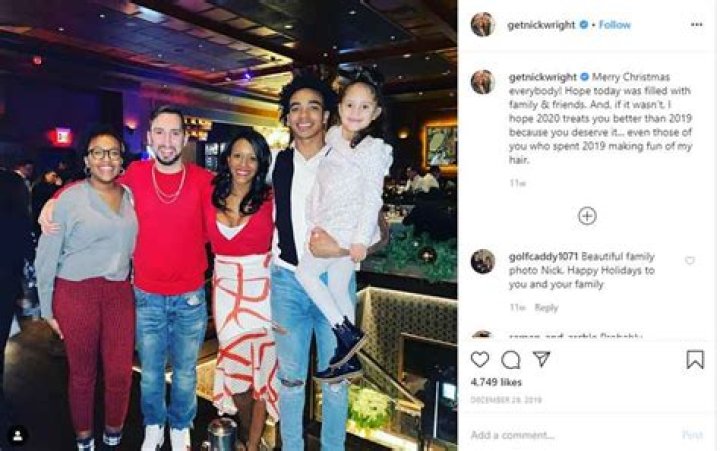Load more comments with the plus circle
This screenshot has height=451, width=720.
[587, 216]
